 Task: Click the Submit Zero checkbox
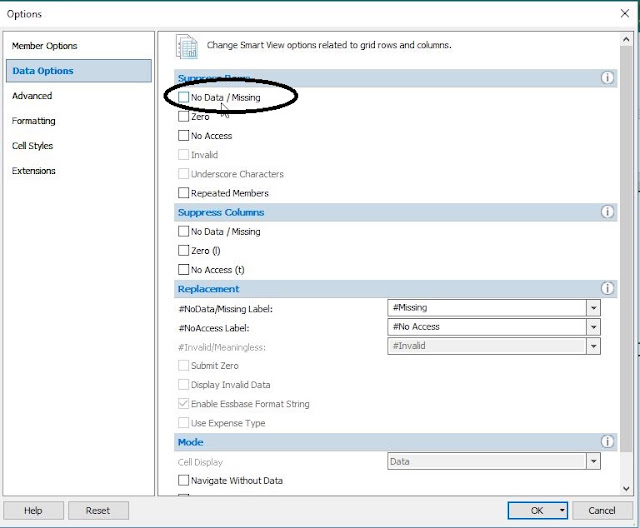click(x=183, y=365)
